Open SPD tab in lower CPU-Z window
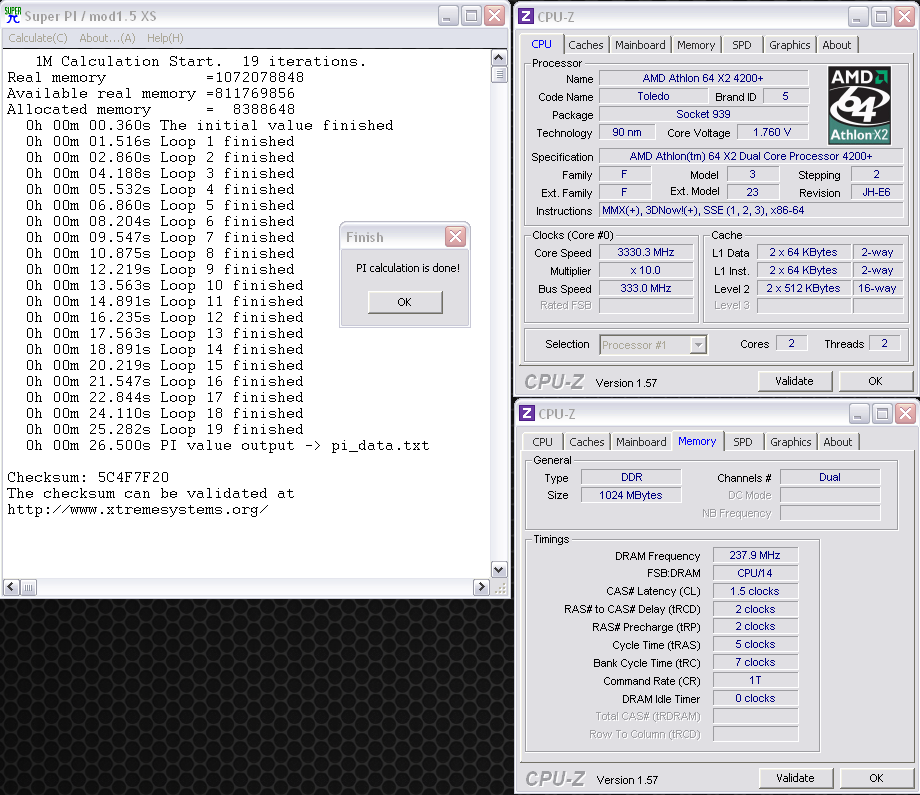Viewport: 920px width, 795px height. tap(743, 442)
